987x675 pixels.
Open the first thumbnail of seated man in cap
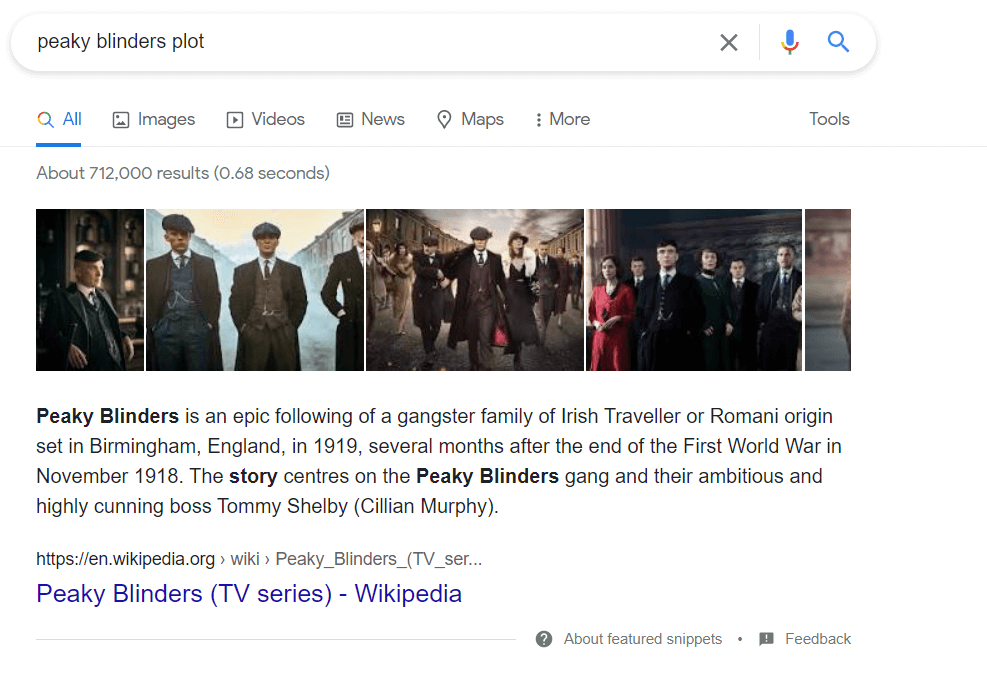pos(90,290)
